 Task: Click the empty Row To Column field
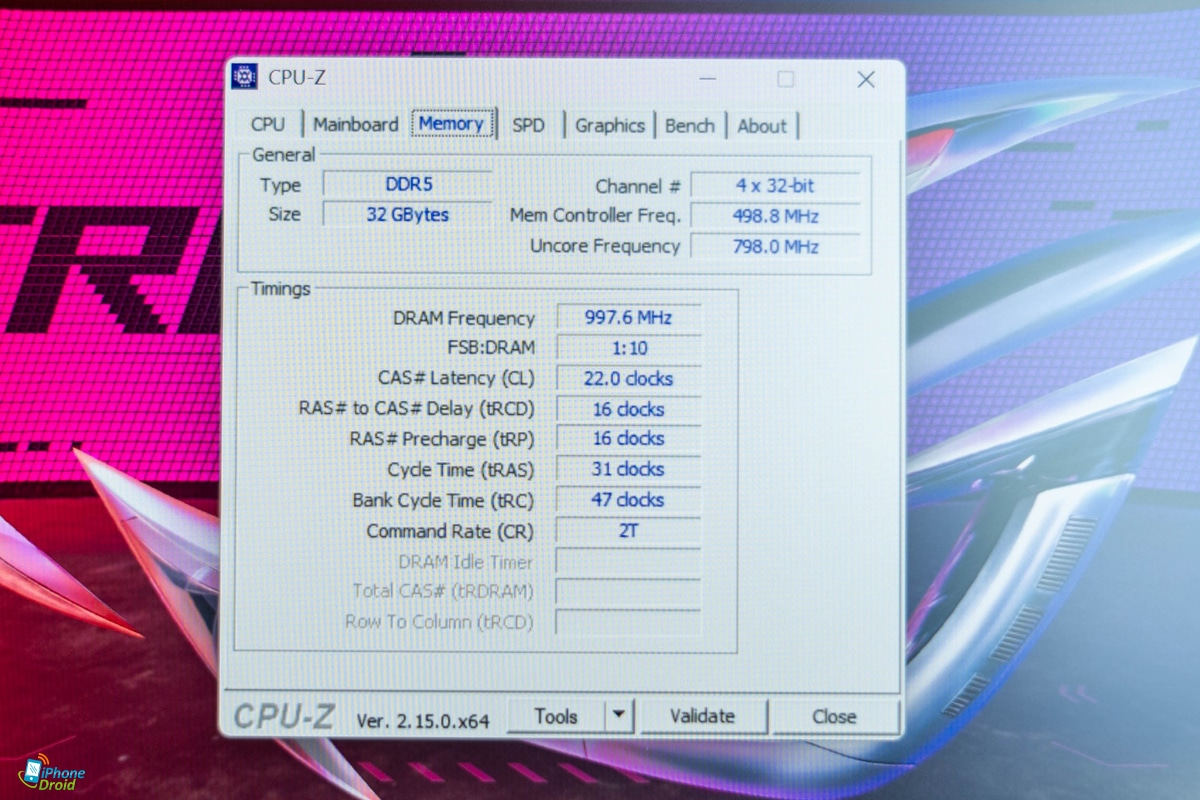coord(628,621)
